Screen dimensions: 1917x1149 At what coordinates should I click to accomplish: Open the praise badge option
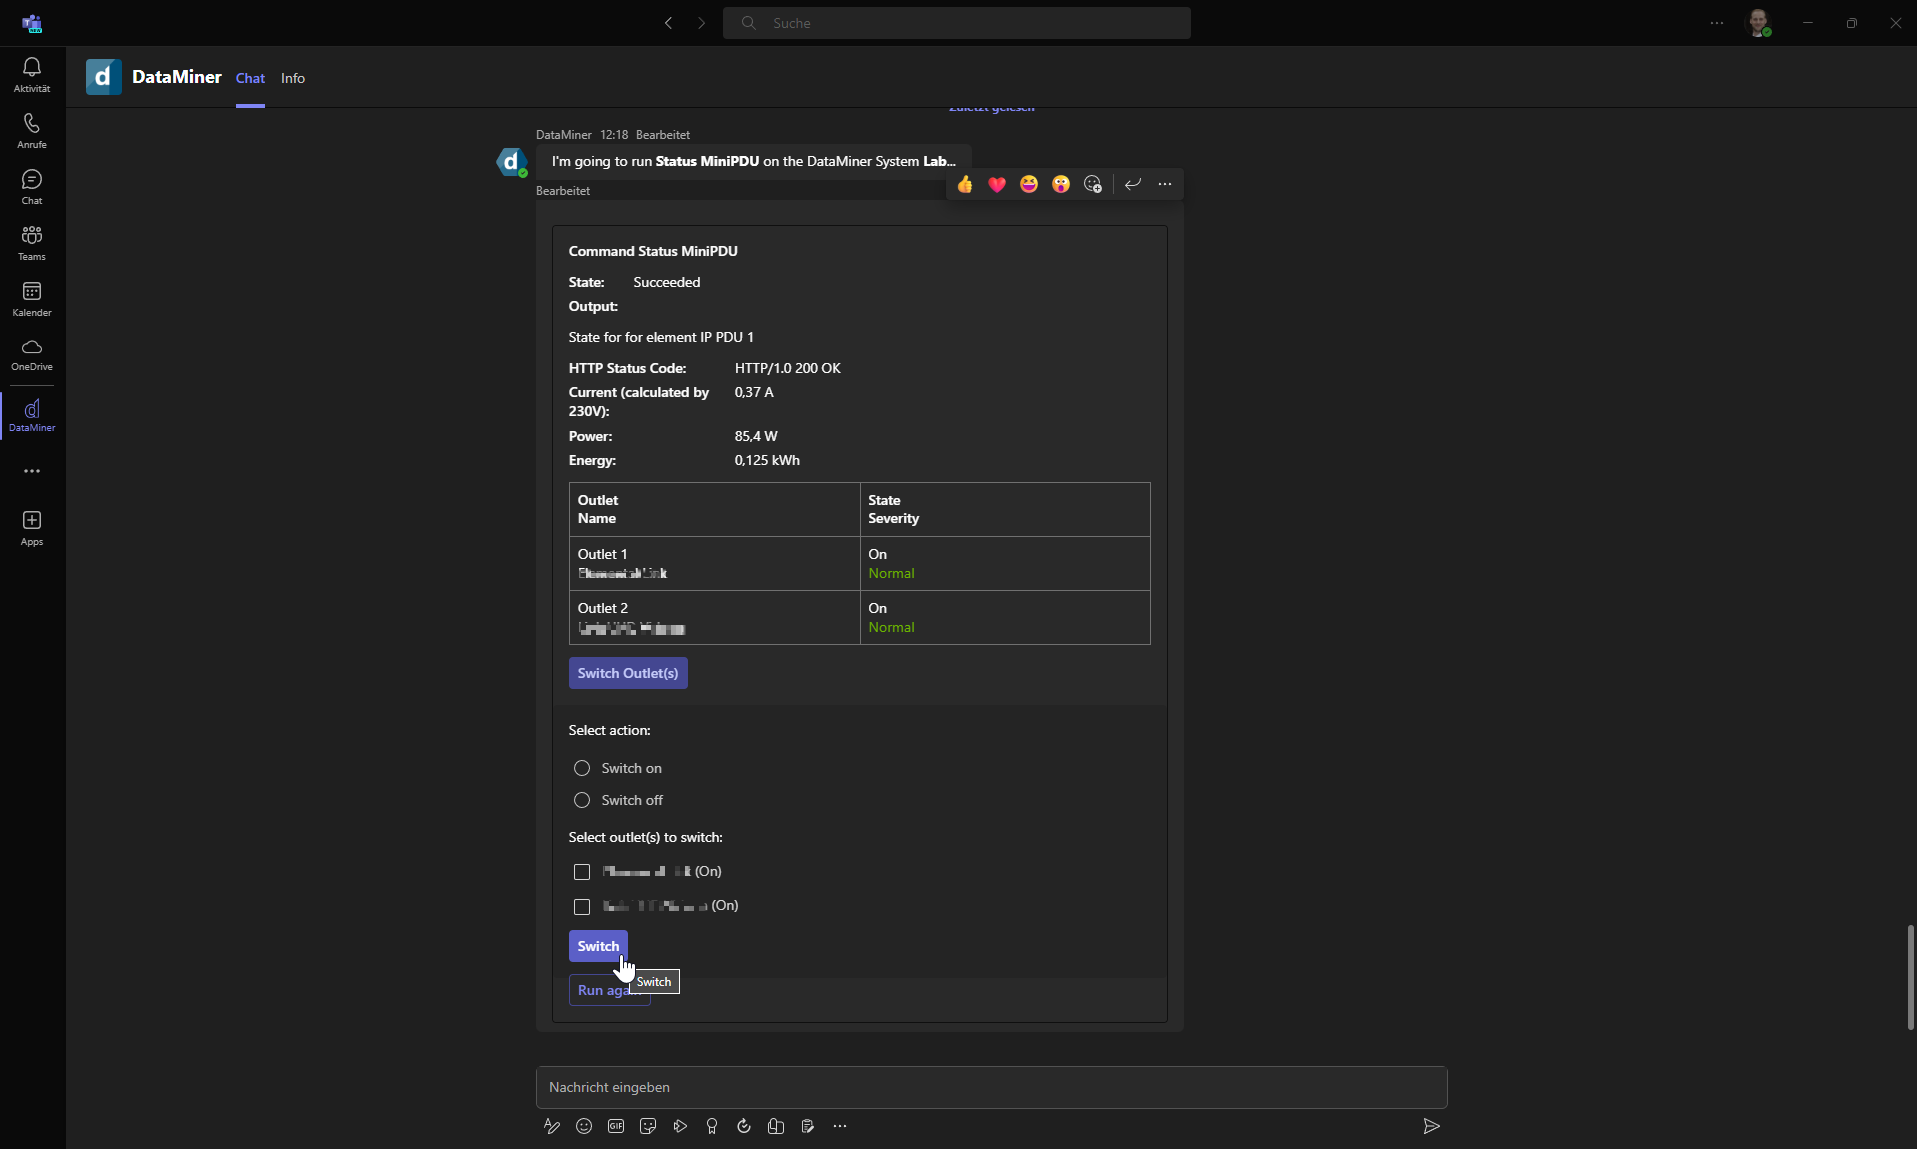[x=712, y=1126]
